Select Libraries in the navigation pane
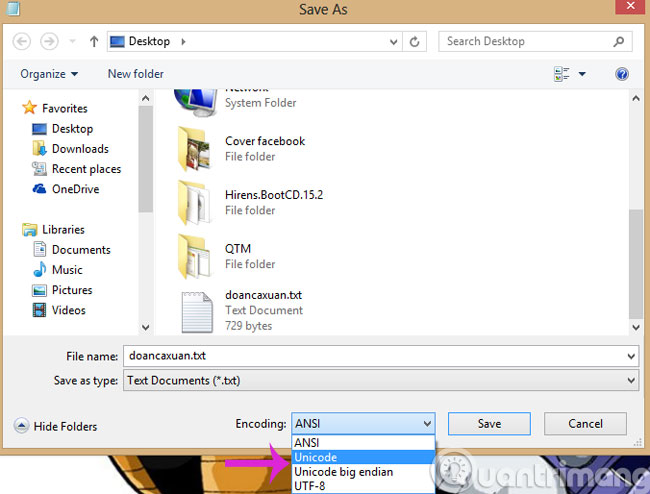 coord(63,229)
